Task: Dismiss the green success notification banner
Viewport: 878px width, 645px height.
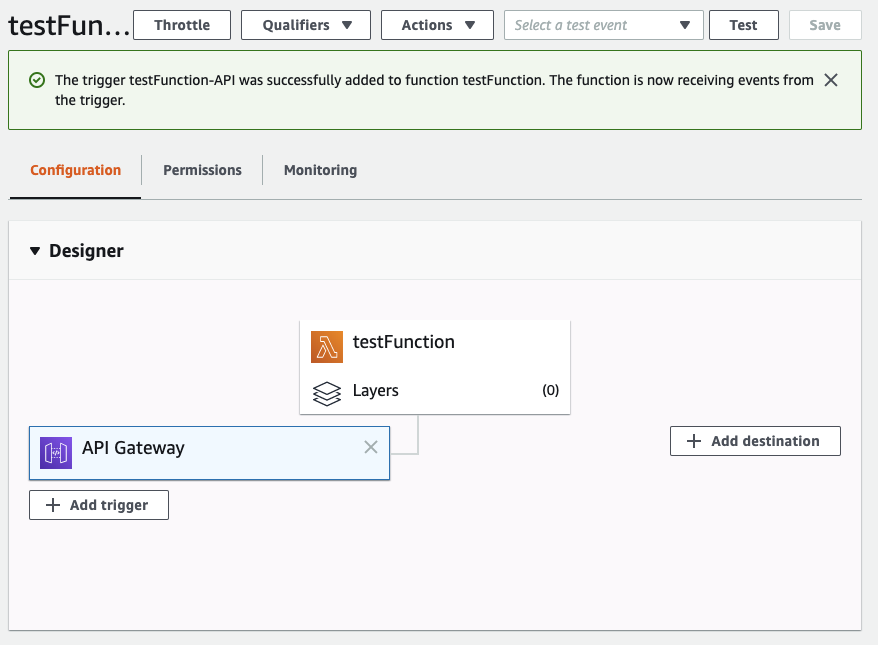Action: point(831,80)
